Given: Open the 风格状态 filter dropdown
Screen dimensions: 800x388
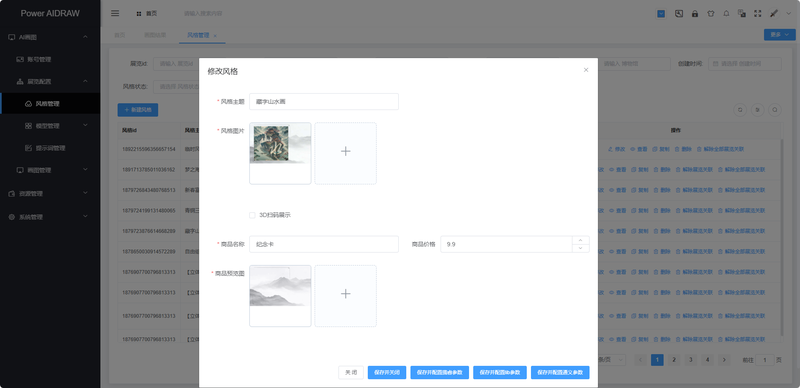Looking at the screenshot, I should pos(176,86).
